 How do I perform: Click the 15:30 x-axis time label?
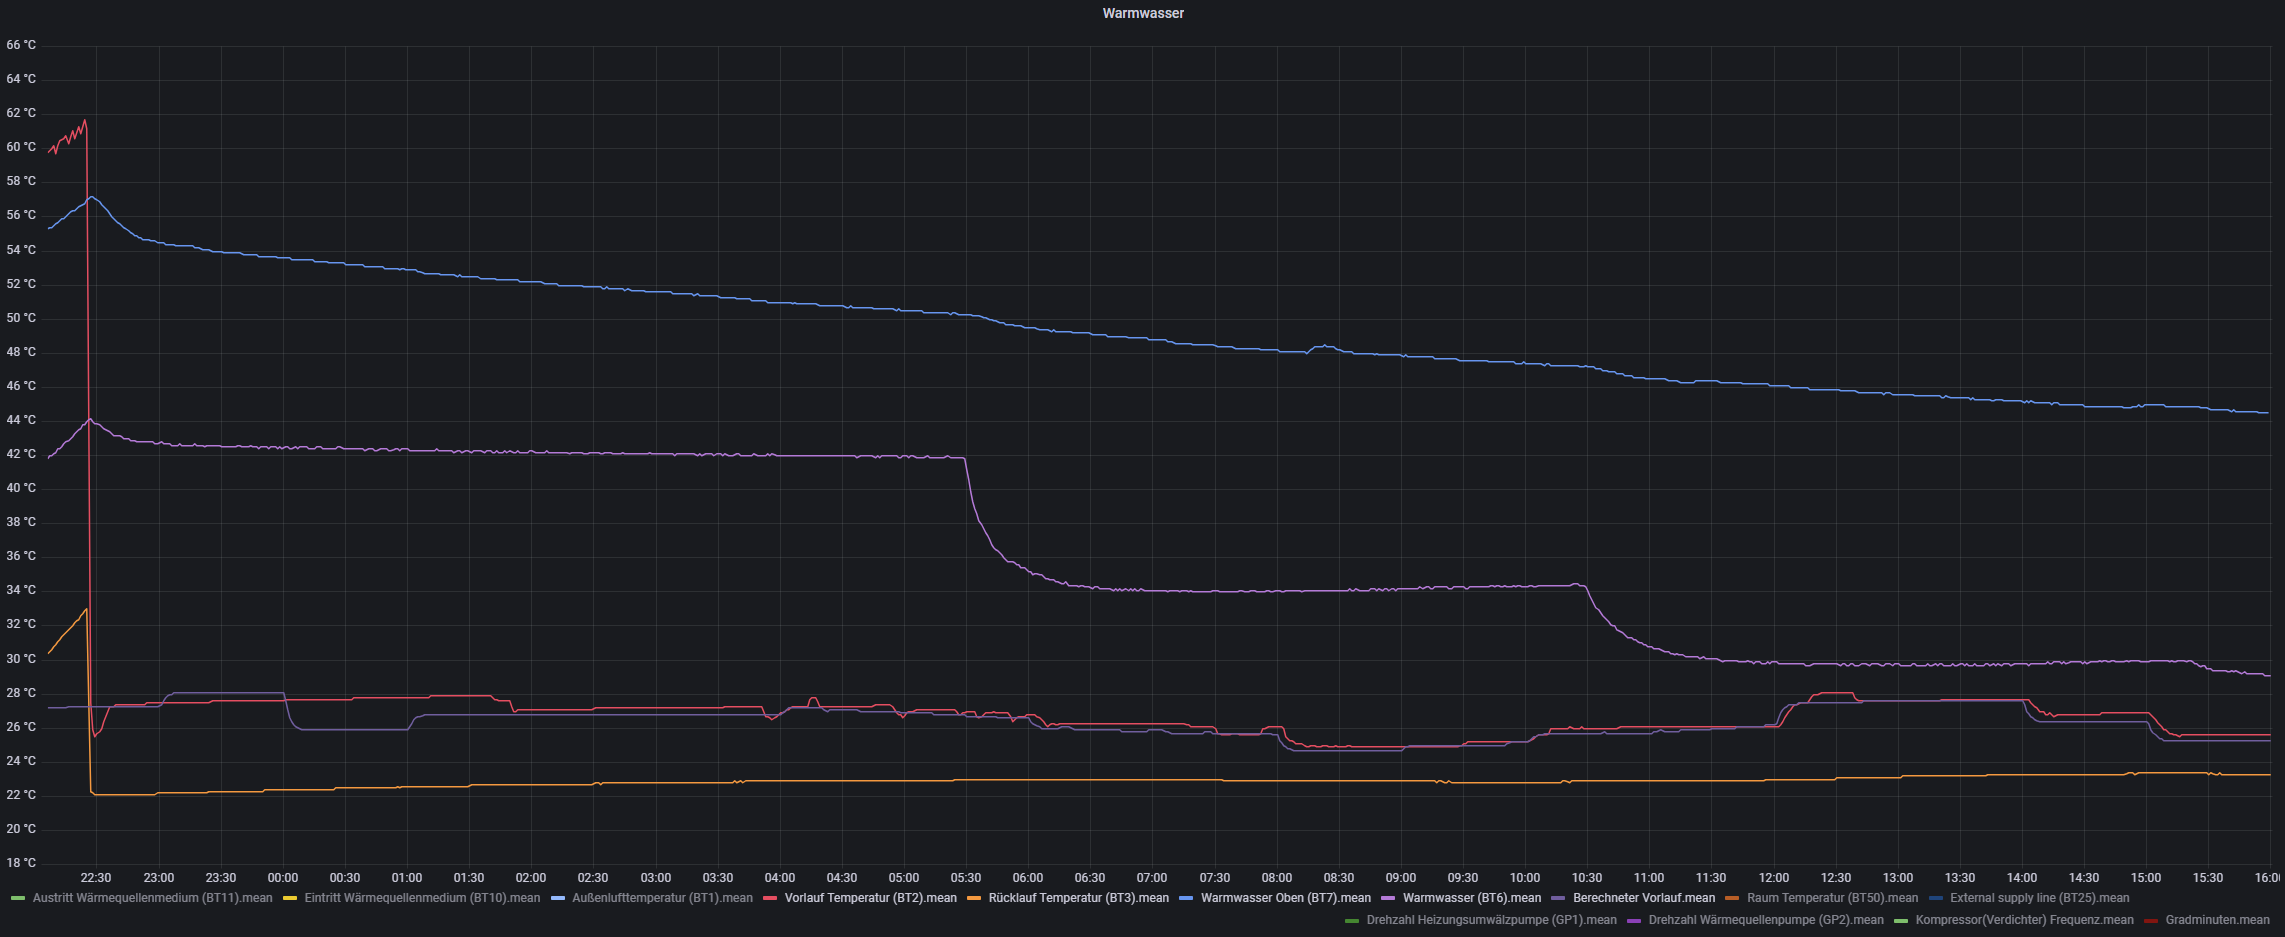coord(2208,878)
